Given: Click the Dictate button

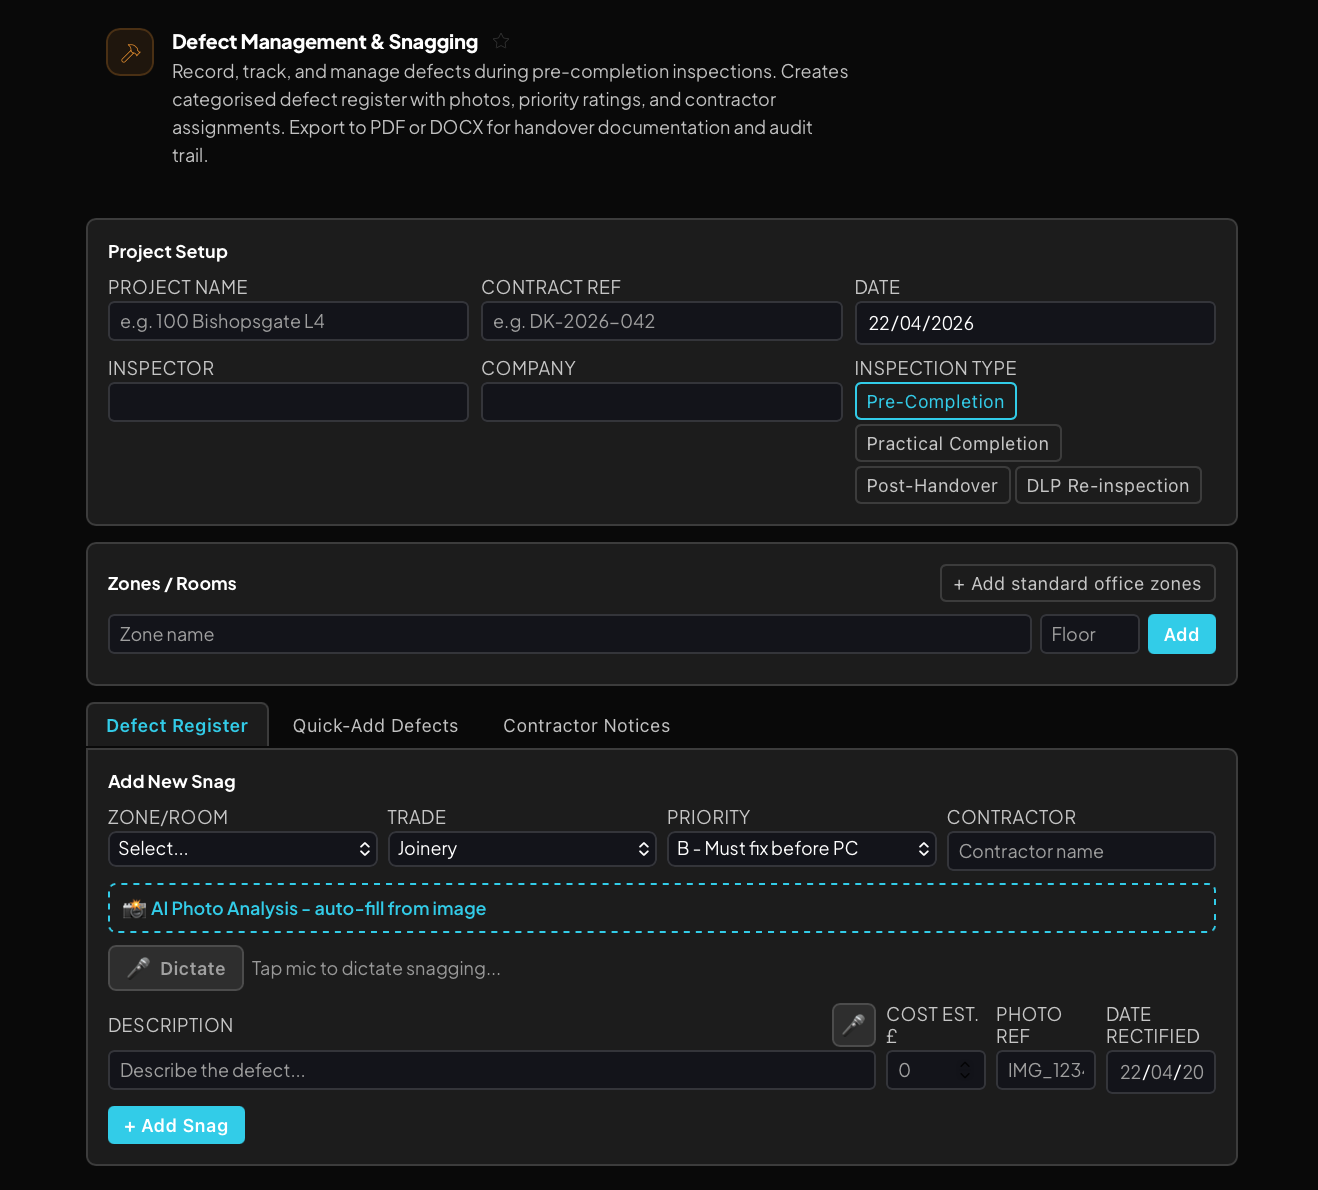Looking at the screenshot, I should pos(176,968).
